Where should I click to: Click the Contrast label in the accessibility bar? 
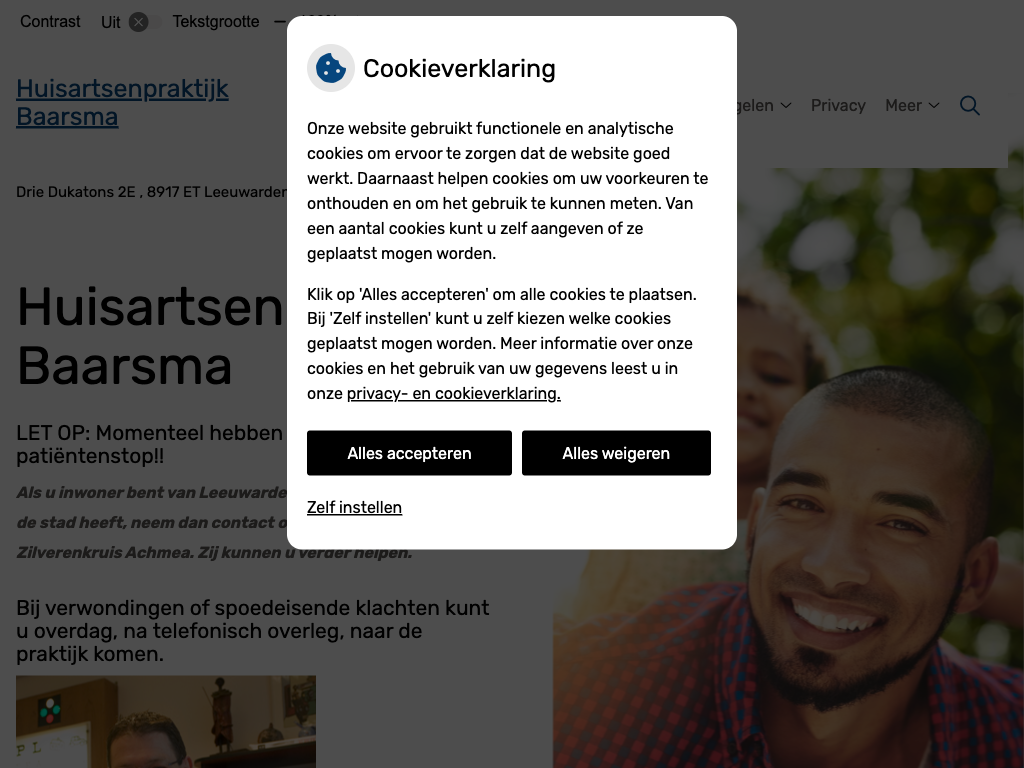pos(50,22)
